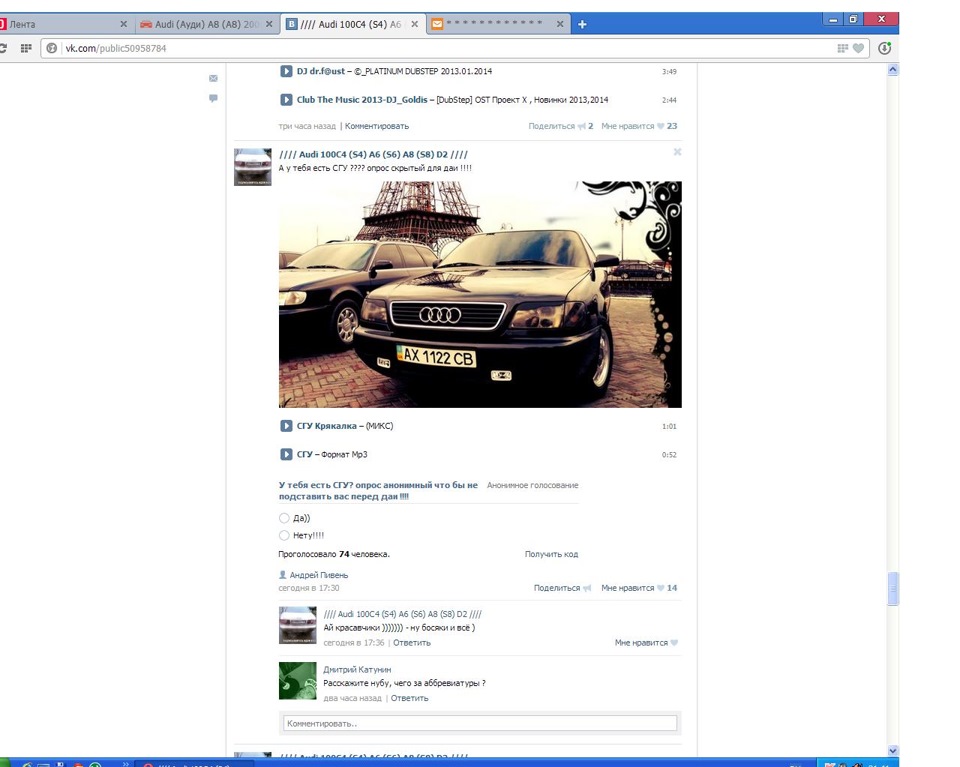960x767 pixels.
Task: Open the community avatar in the comments
Action: point(298,625)
